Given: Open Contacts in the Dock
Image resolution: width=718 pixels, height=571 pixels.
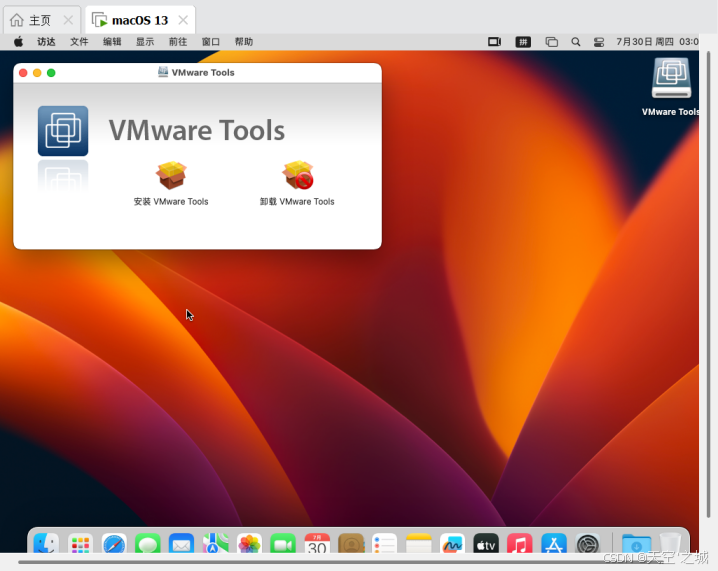Looking at the screenshot, I should (351, 544).
